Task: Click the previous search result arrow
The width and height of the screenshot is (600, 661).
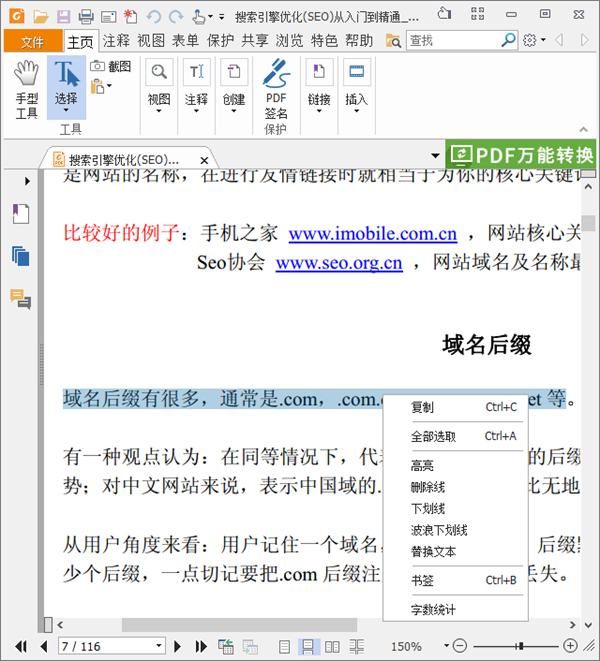Action: click(559, 40)
